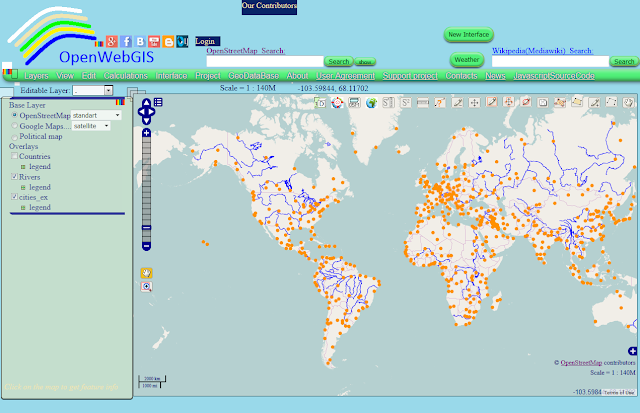Image resolution: width=640 pixels, height=413 pixels.
Task: Select the Google Maps base layer radio
Action: (x=15, y=126)
